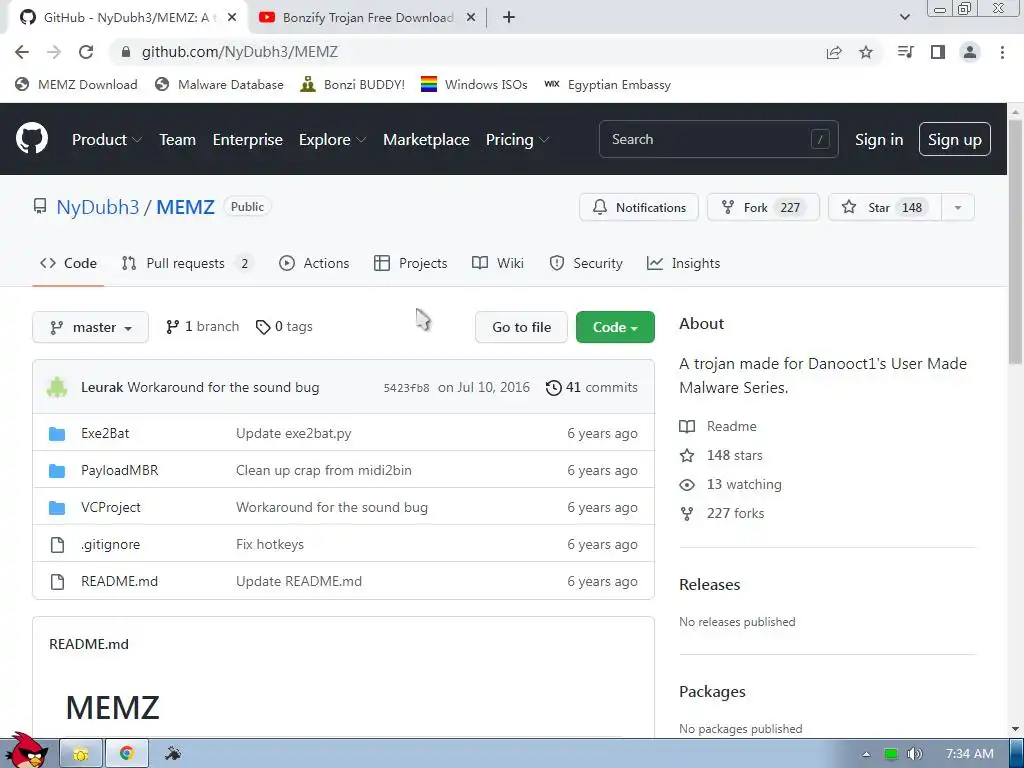This screenshot has width=1024, height=768.
Task: Open the NyDubh3 owner link
Action: [x=97, y=207]
